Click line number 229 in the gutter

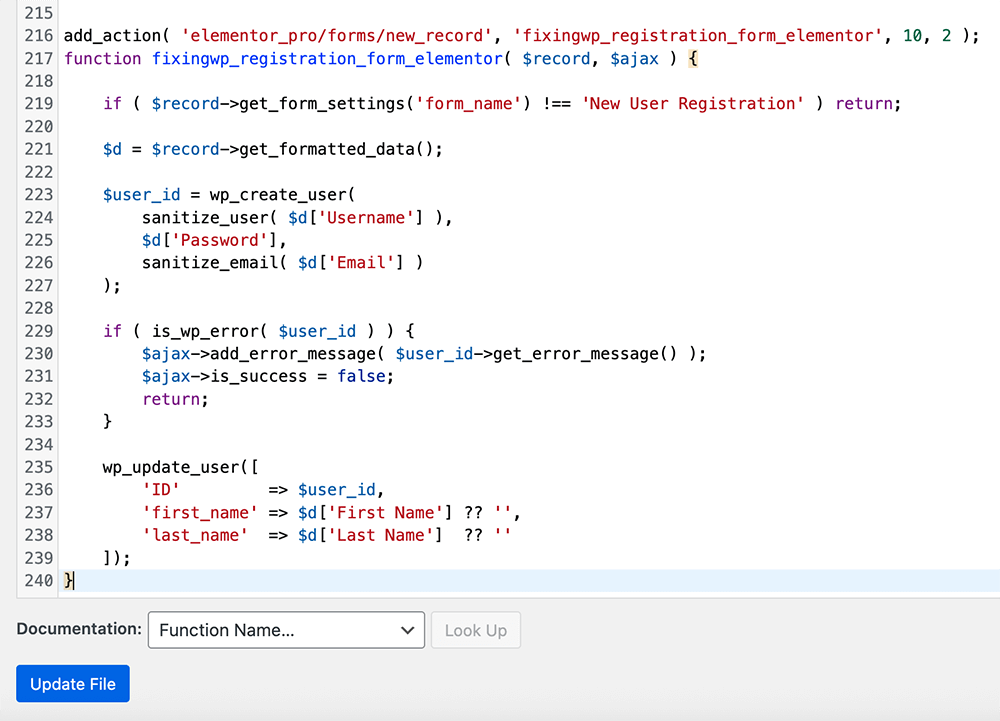coord(38,331)
